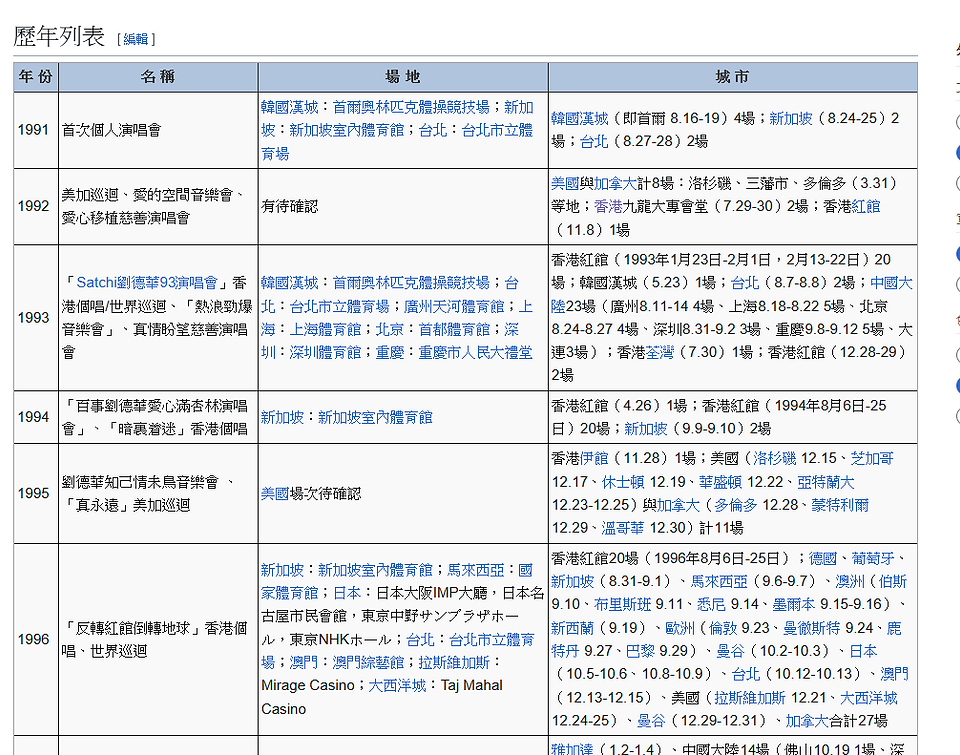
Task: Open the 曼徹斯特 link
Action: pos(812,628)
